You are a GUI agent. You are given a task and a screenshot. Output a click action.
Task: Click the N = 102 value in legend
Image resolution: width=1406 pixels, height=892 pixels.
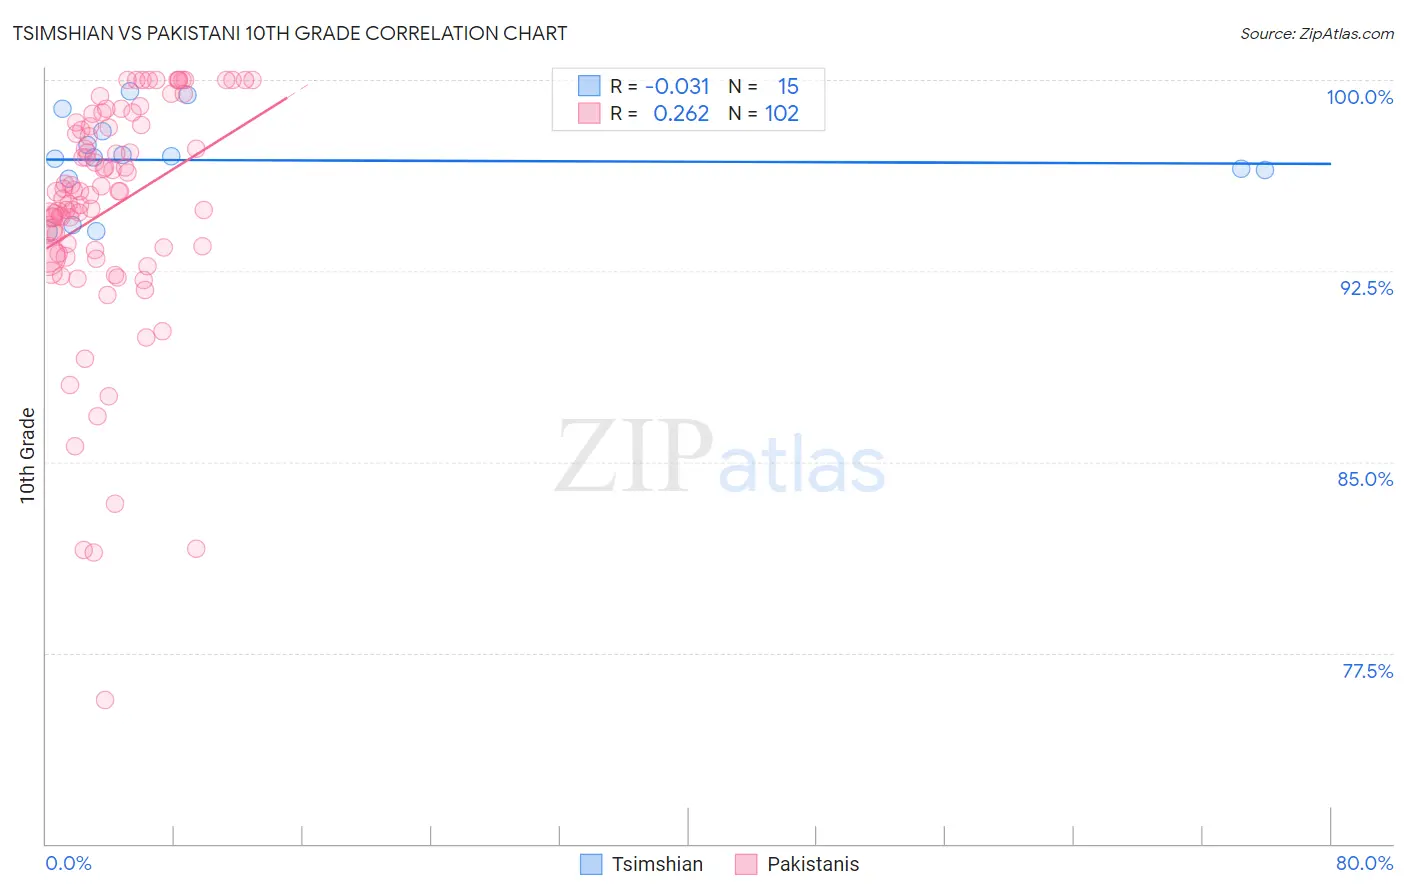763,113
